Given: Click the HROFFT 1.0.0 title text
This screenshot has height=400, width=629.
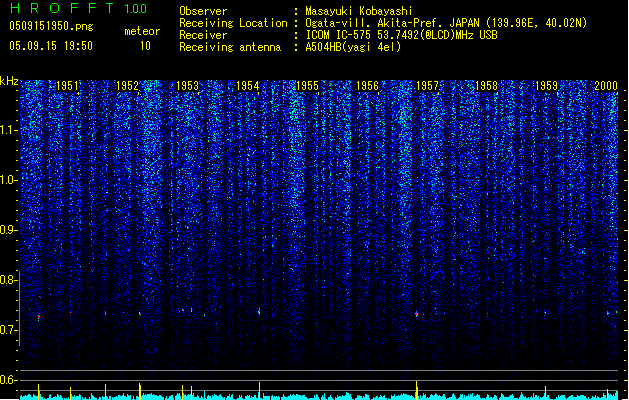Looking at the screenshot, I should tap(78, 8).
